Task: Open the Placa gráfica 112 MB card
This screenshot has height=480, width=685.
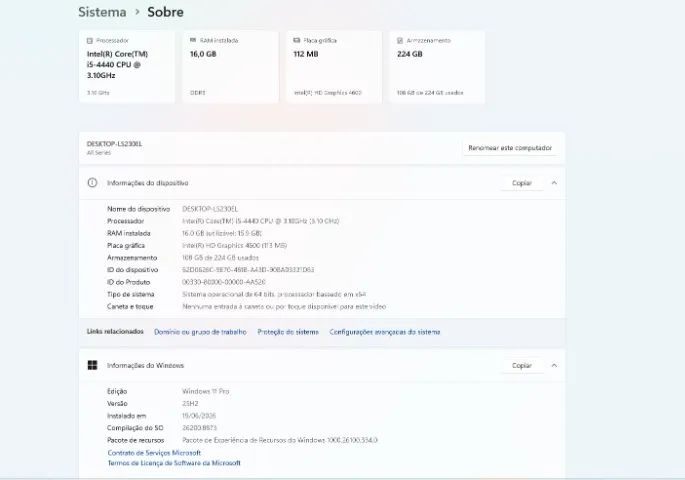Action: [x=334, y=67]
